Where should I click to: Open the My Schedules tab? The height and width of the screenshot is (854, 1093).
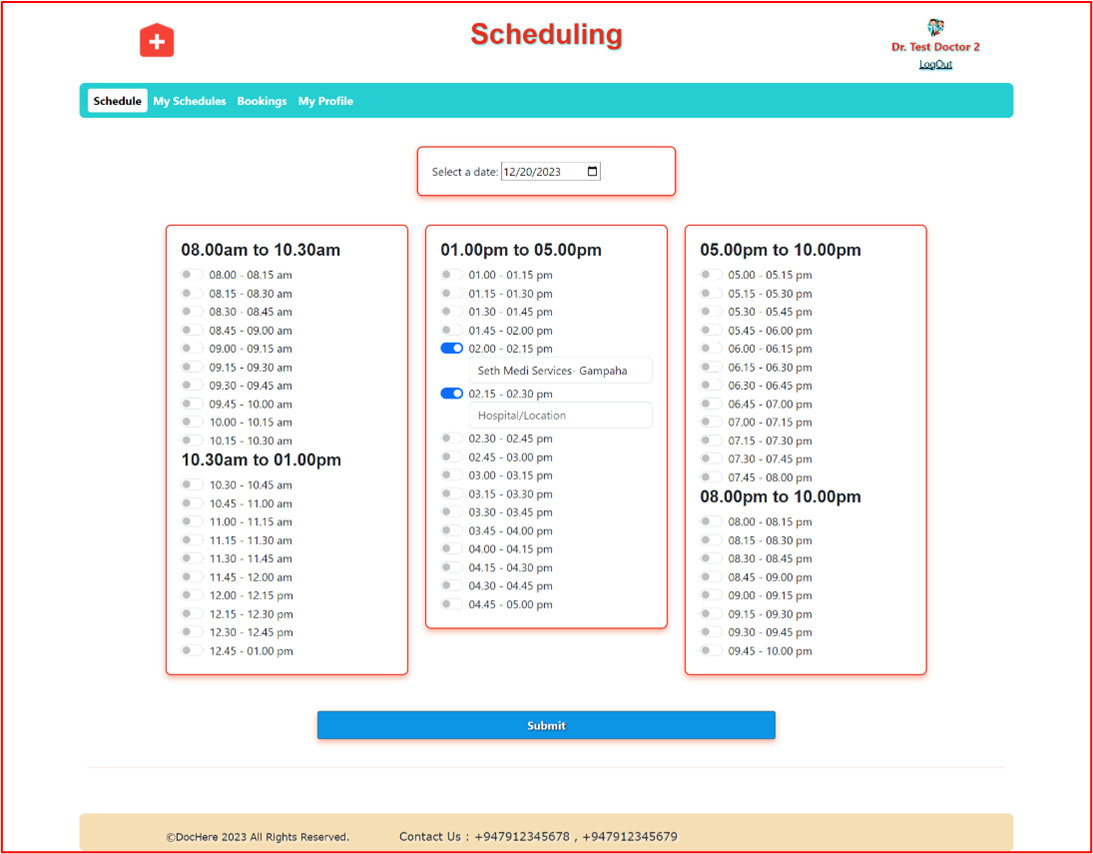click(190, 101)
